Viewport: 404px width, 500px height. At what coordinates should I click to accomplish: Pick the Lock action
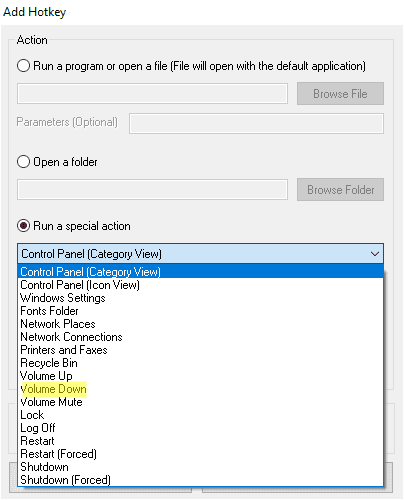[x=200, y=415]
